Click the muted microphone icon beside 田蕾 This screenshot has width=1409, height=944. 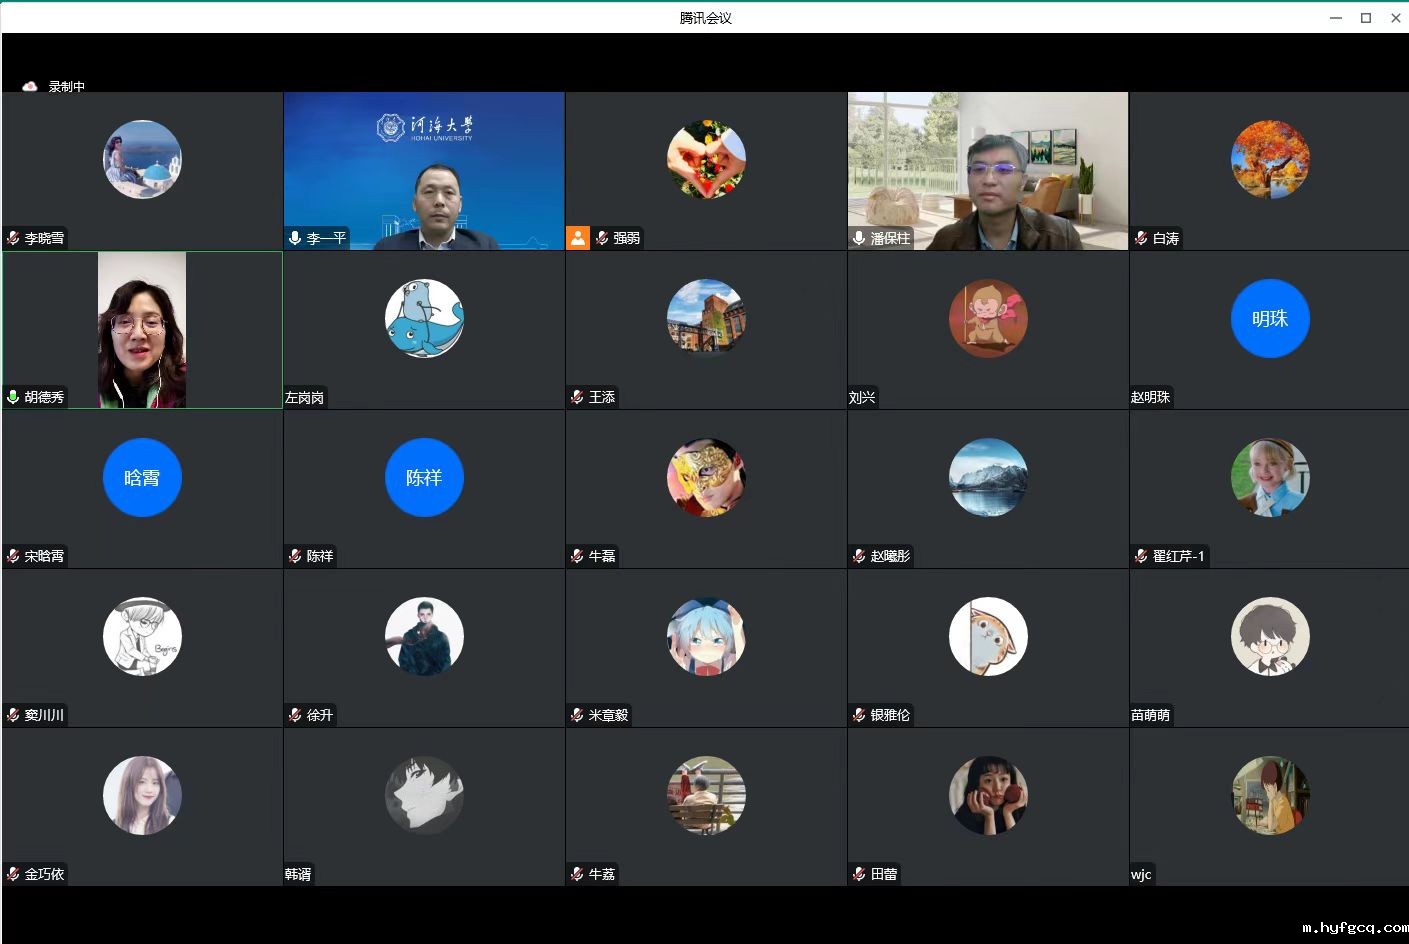pyautogui.click(x=859, y=874)
